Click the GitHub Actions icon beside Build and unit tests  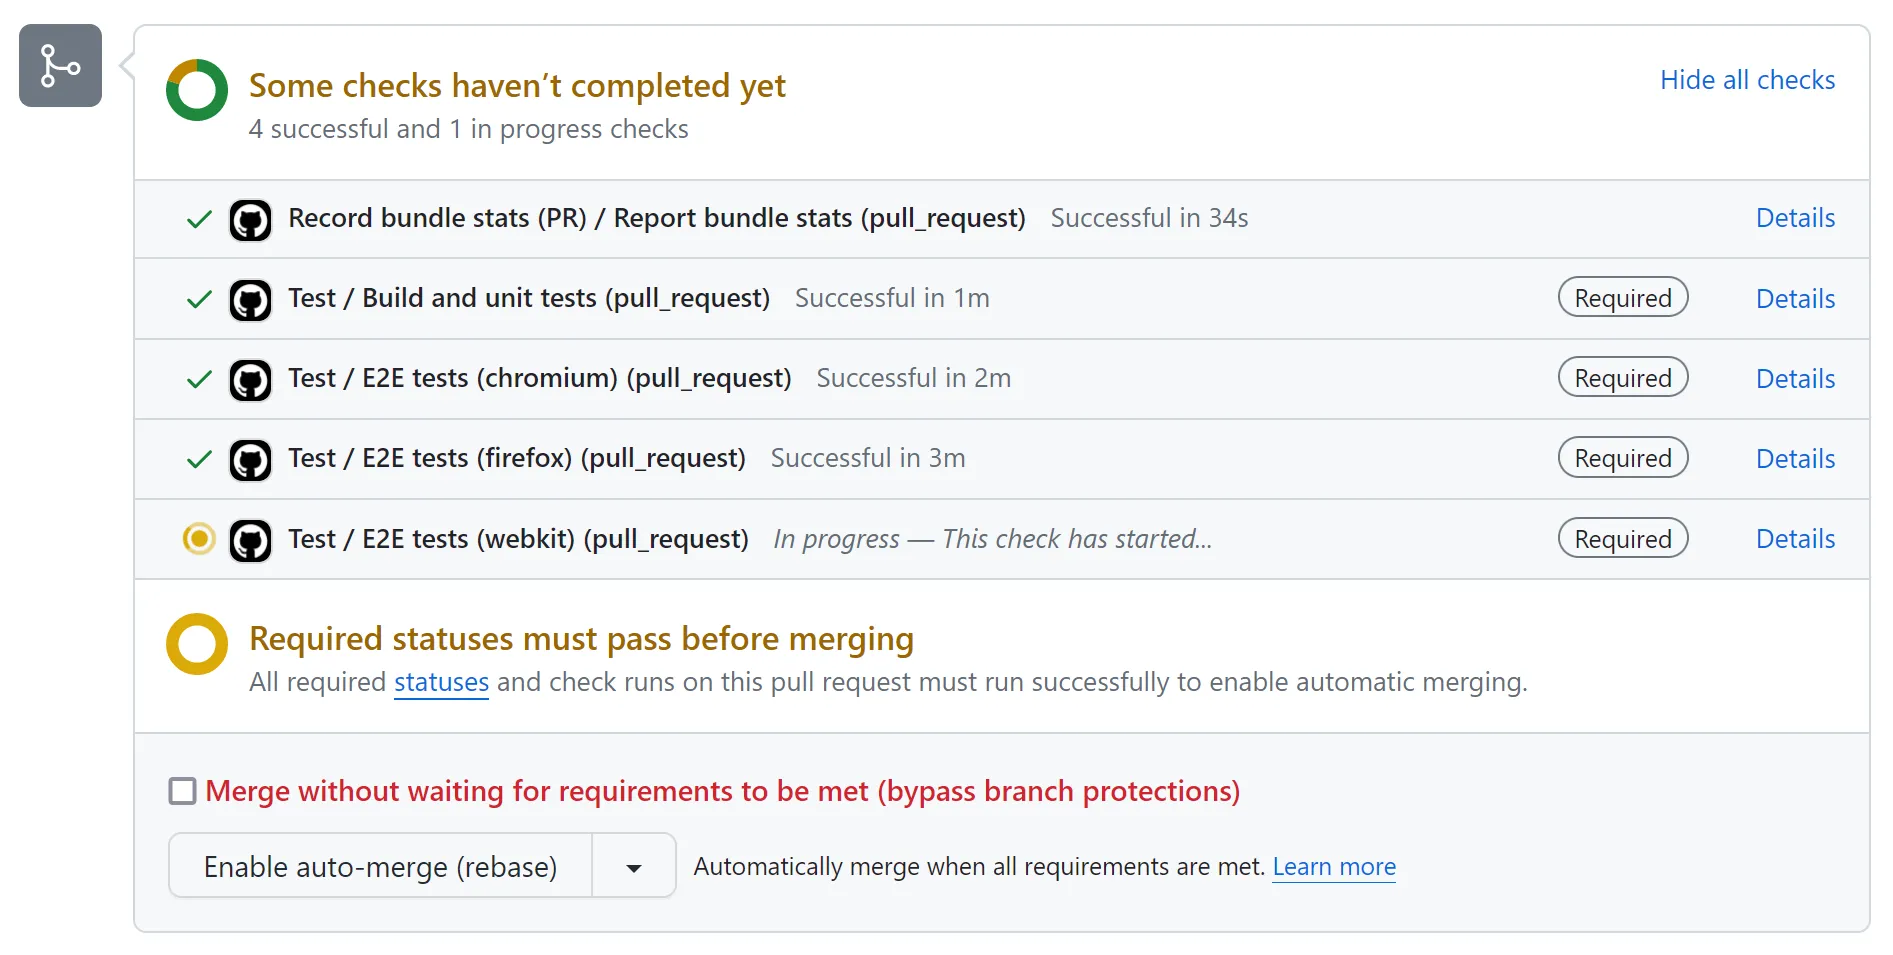[x=251, y=299]
